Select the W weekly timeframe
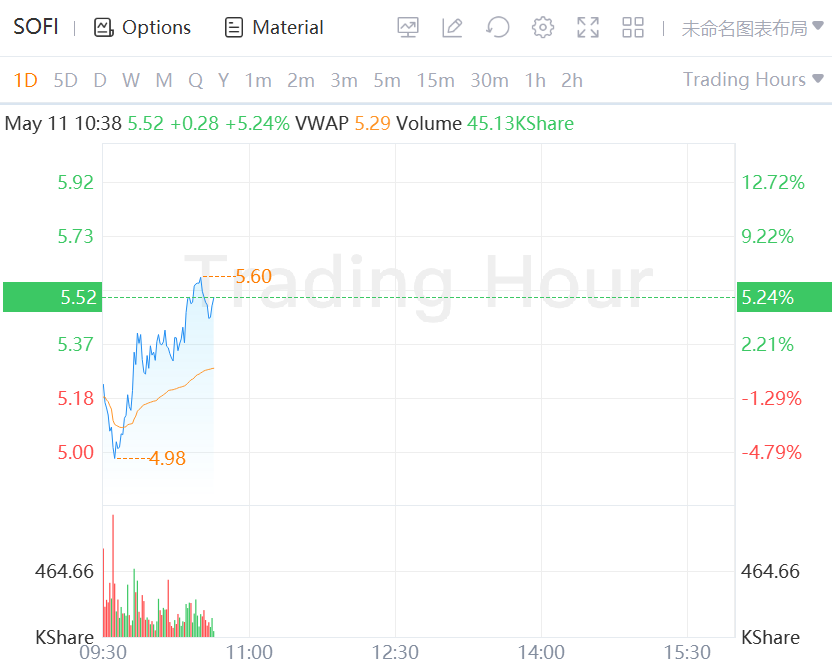 (131, 80)
